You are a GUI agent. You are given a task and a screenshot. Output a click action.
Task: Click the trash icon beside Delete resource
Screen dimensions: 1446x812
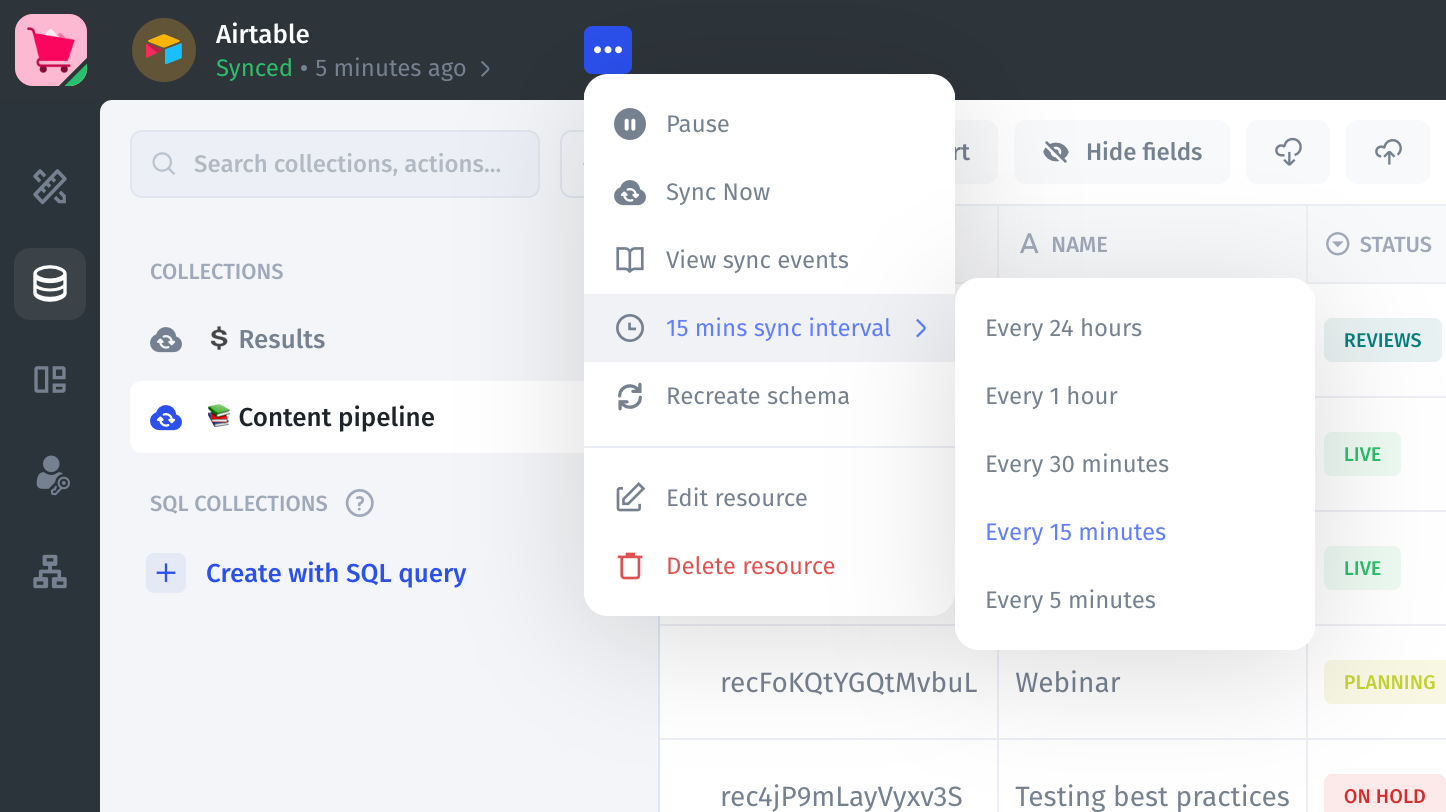click(x=630, y=566)
